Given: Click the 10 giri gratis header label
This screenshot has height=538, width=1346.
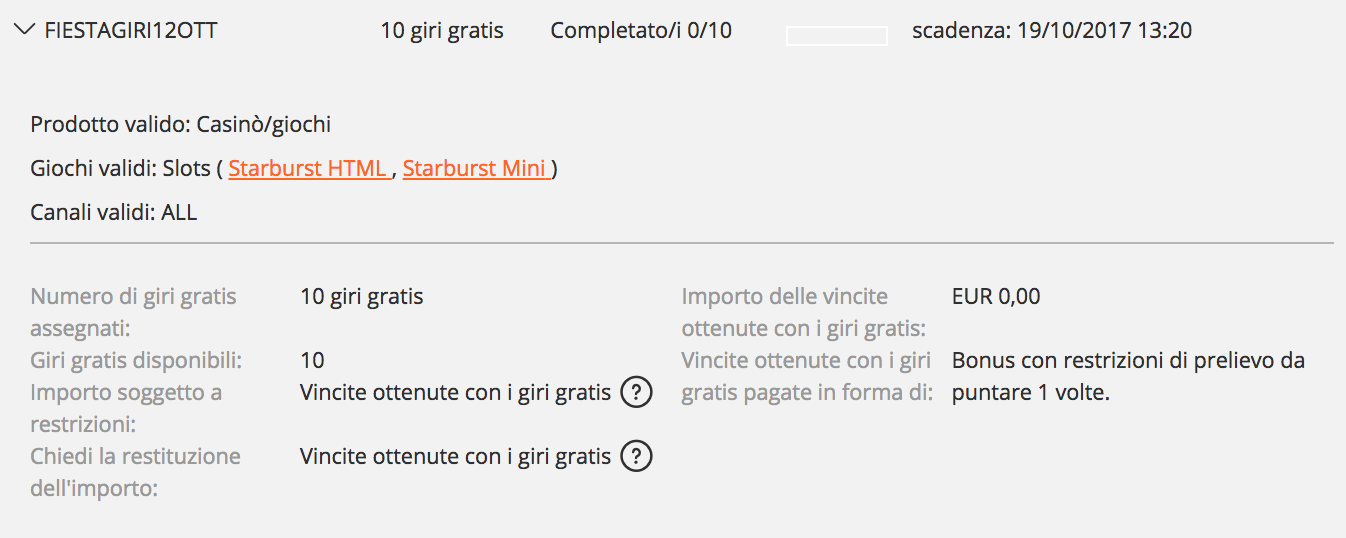Looking at the screenshot, I should click(x=442, y=31).
